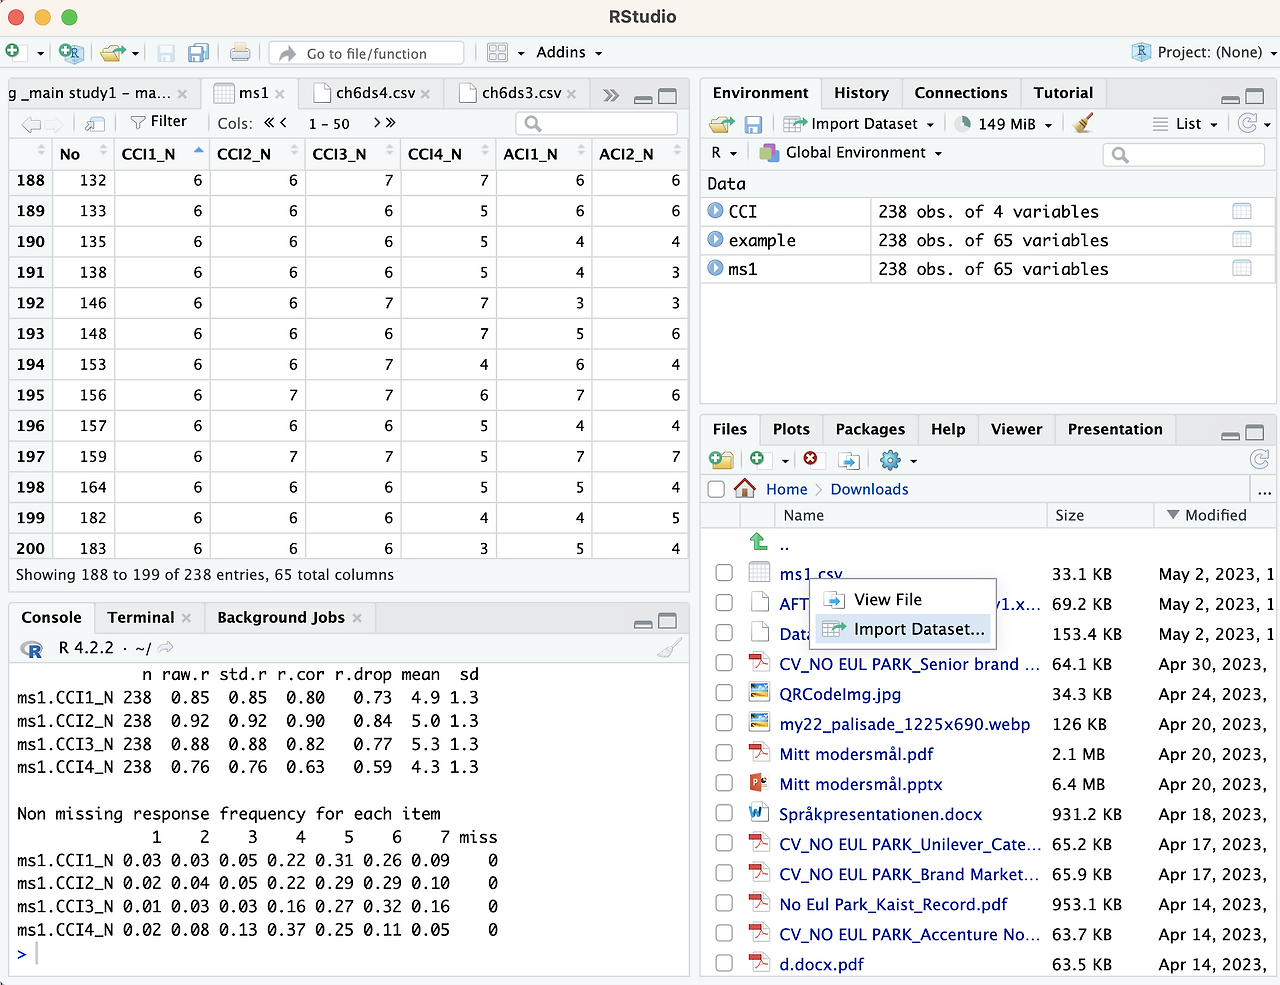Switch to the History tab
1280x985 pixels.
click(861, 92)
